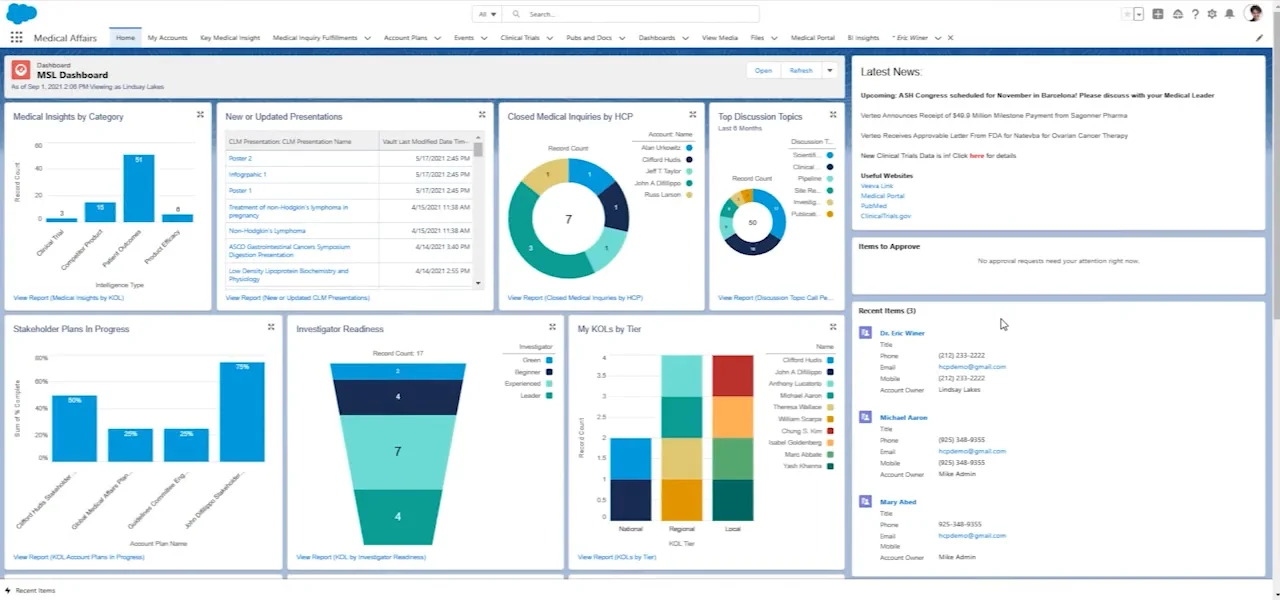Image resolution: width=1280 pixels, height=600 pixels.
Task: Click the 'here' link for new Clinical Trials data
Action: coord(977,156)
